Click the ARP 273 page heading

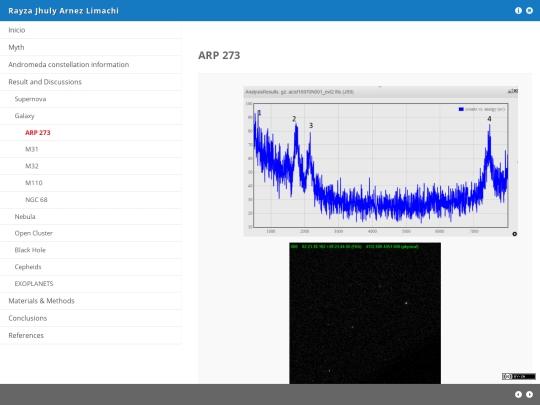point(219,55)
